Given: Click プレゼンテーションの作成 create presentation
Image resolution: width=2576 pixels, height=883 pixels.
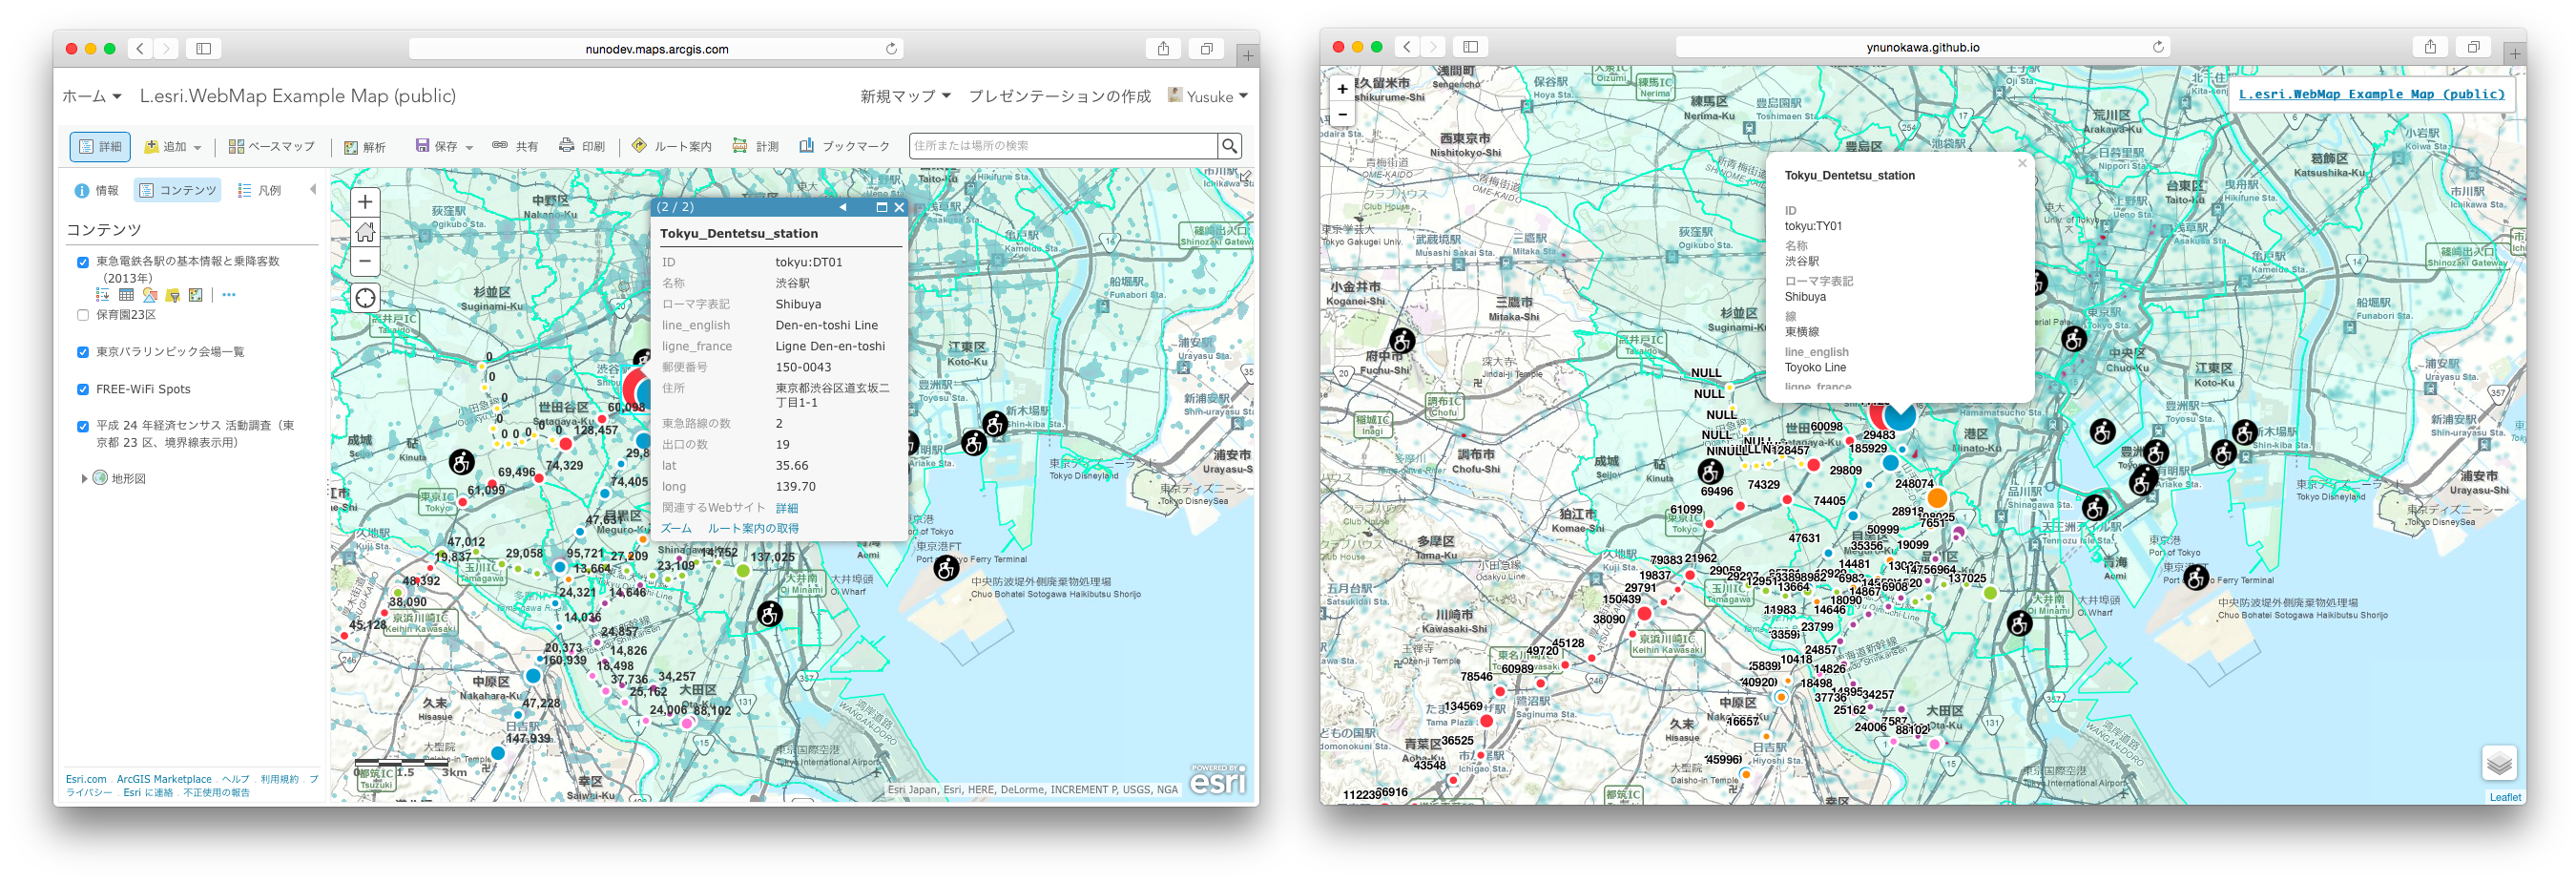Looking at the screenshot, I should pos(1059,96).
